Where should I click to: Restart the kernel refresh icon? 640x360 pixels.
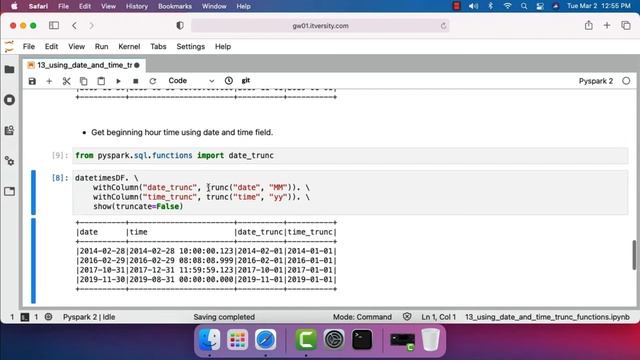pos(153,81)
